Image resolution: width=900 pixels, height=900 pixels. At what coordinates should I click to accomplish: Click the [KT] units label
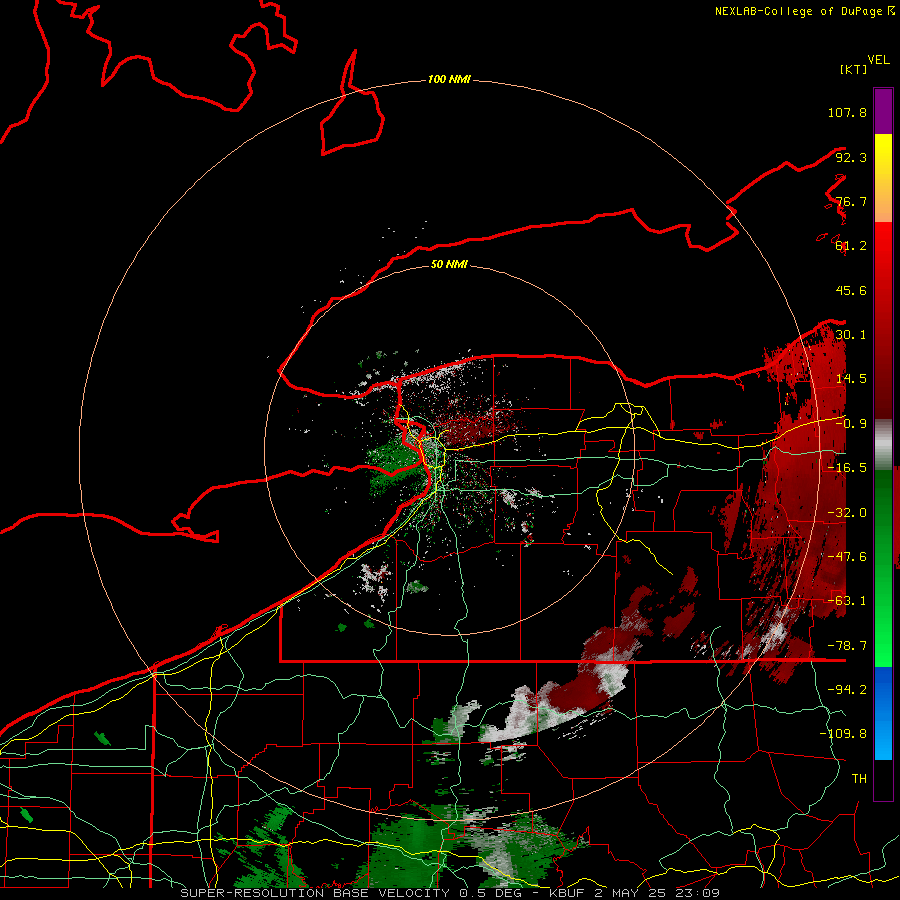click(x=853, y=69)
